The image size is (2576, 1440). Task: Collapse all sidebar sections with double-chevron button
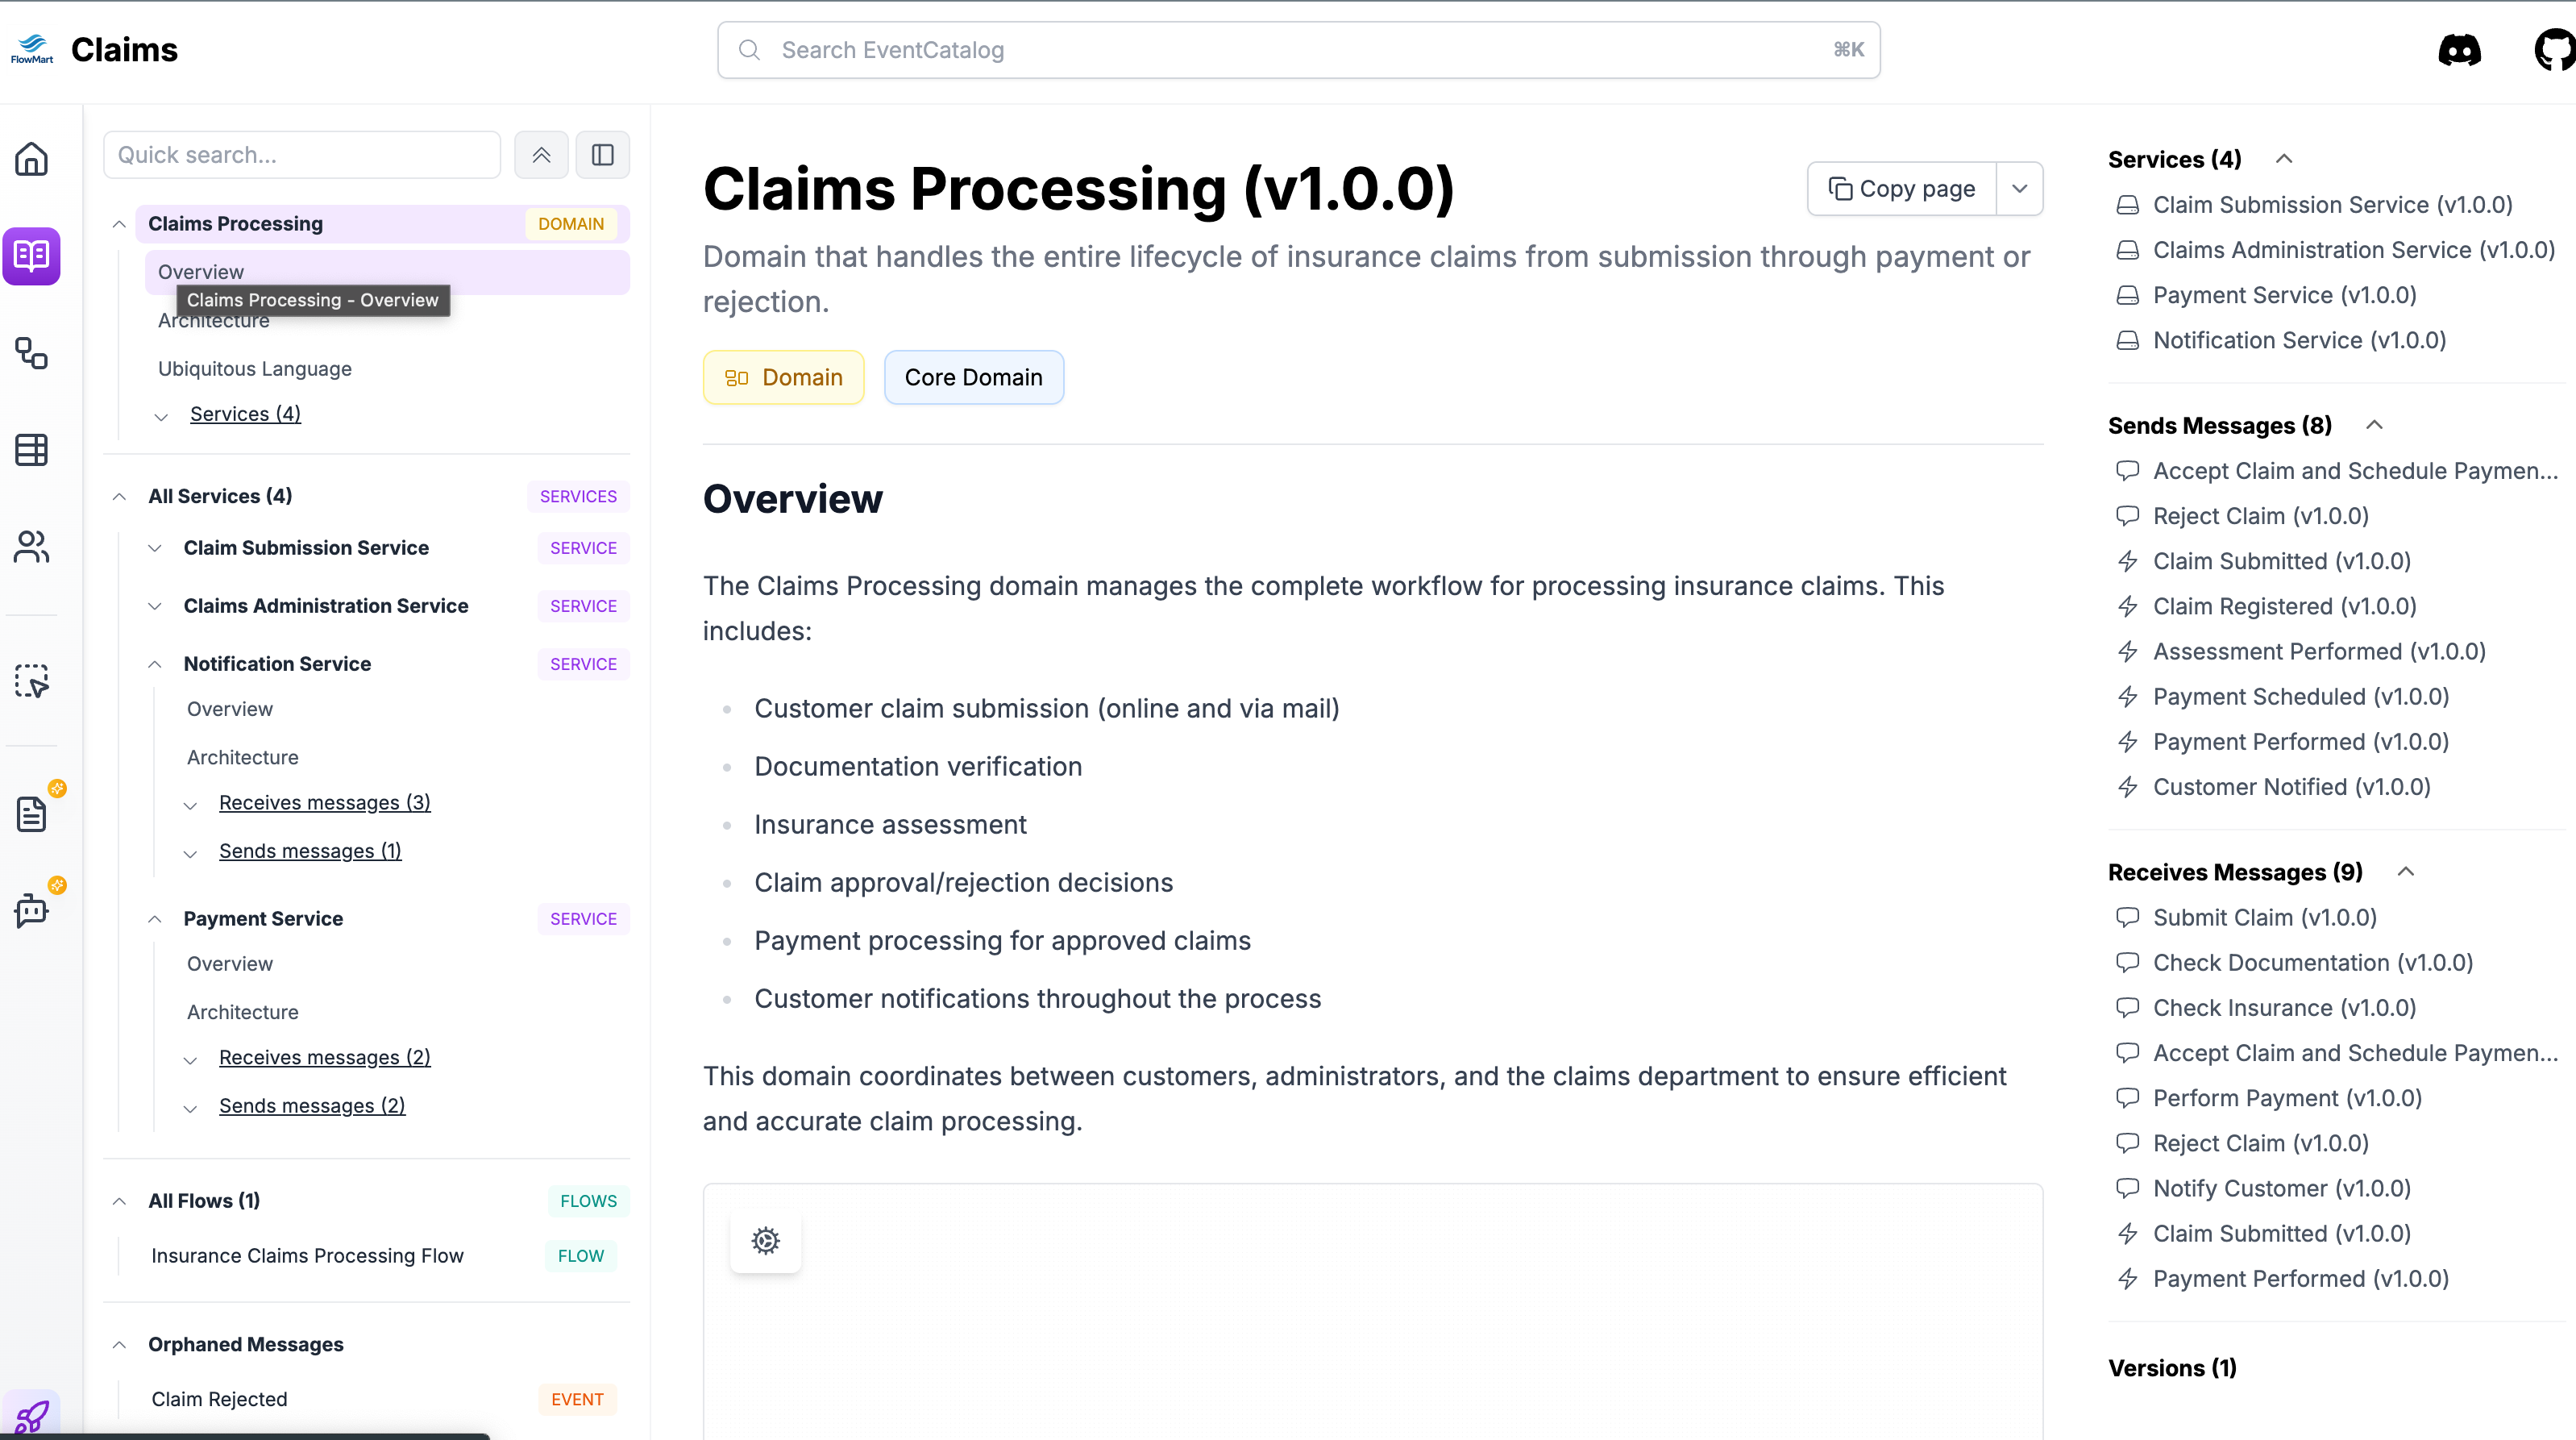coord(541,155)
